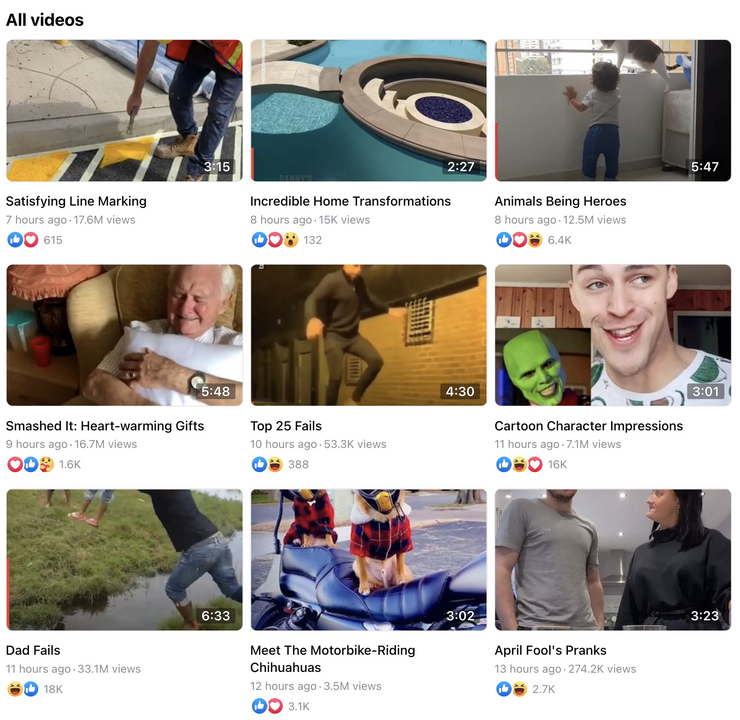Click the wow reaction under Incredible Home Transformations
This screenshot has width=740, height=720.
(x=291, y=240)
